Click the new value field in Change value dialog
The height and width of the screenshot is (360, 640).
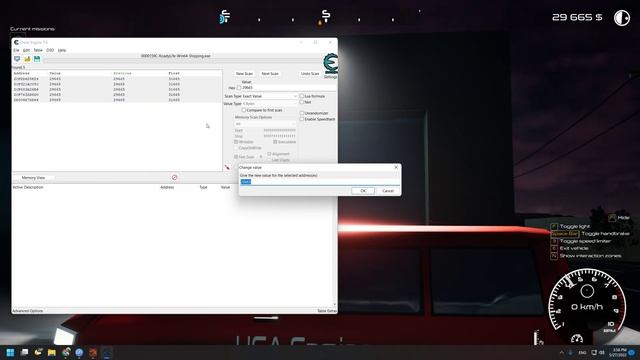point(320,182)
